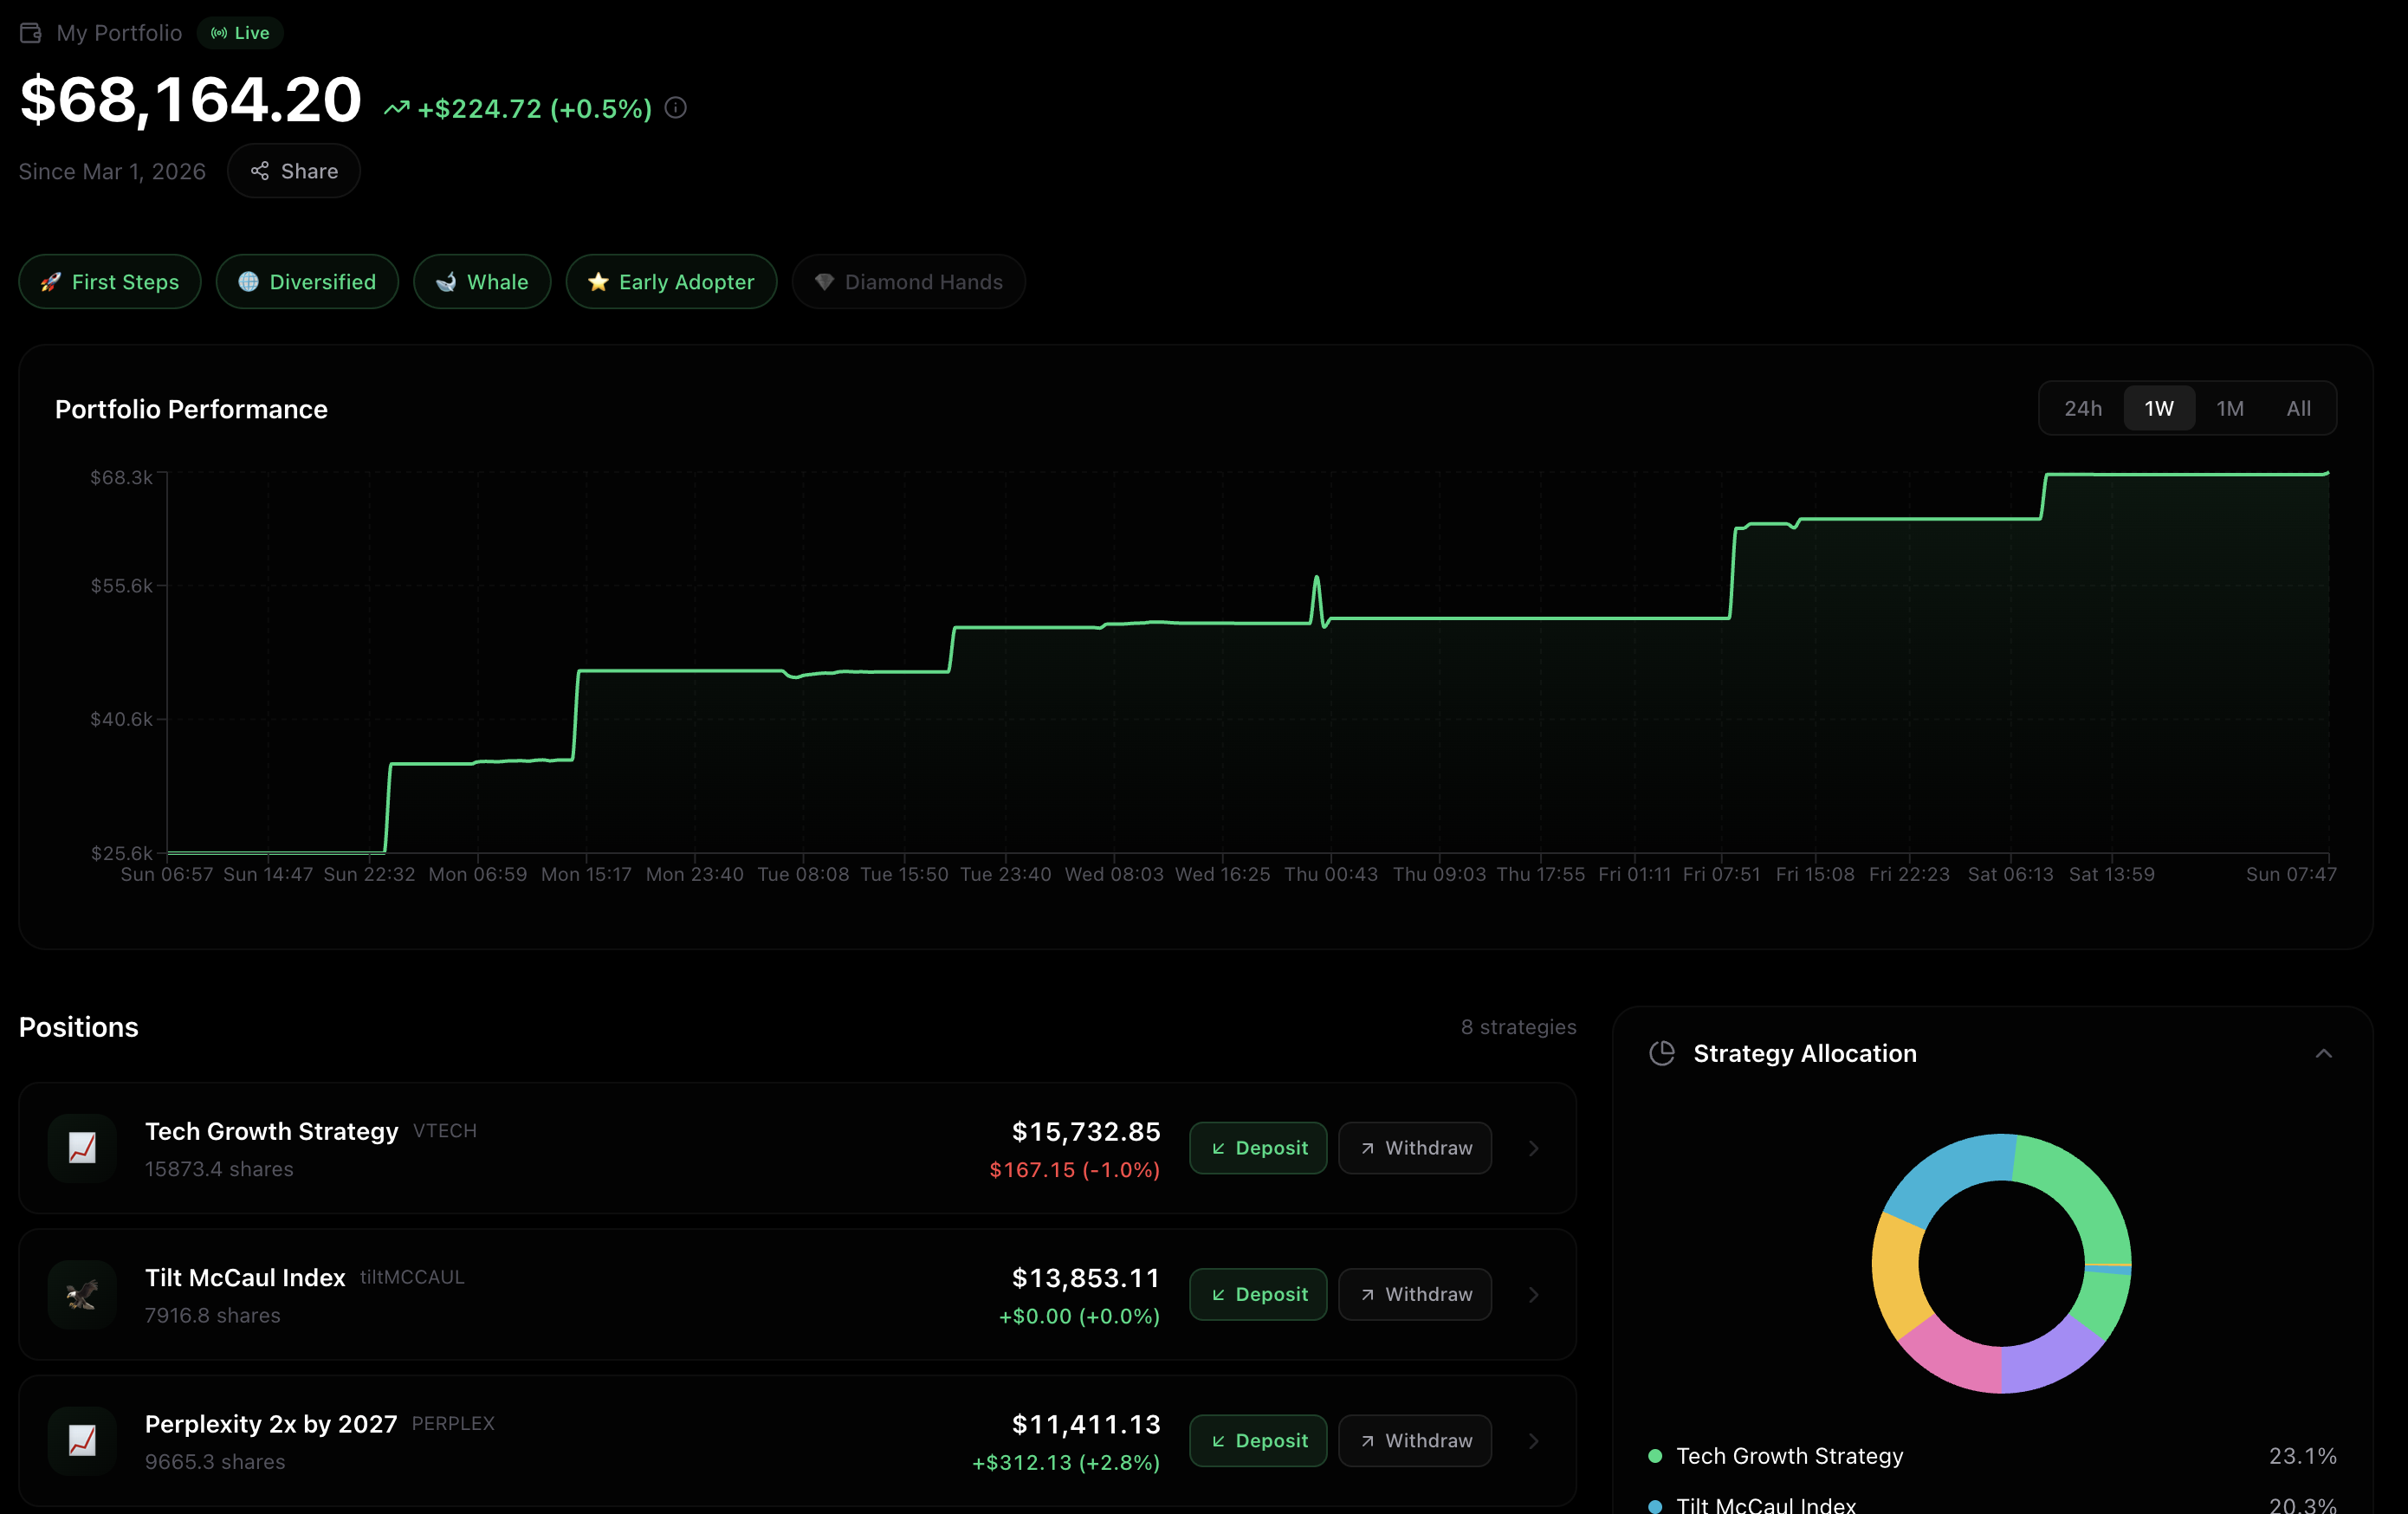Click the wallet icon next to My Portfolio
This screenshot has height=1514, width=2408.
coord(31,33)
